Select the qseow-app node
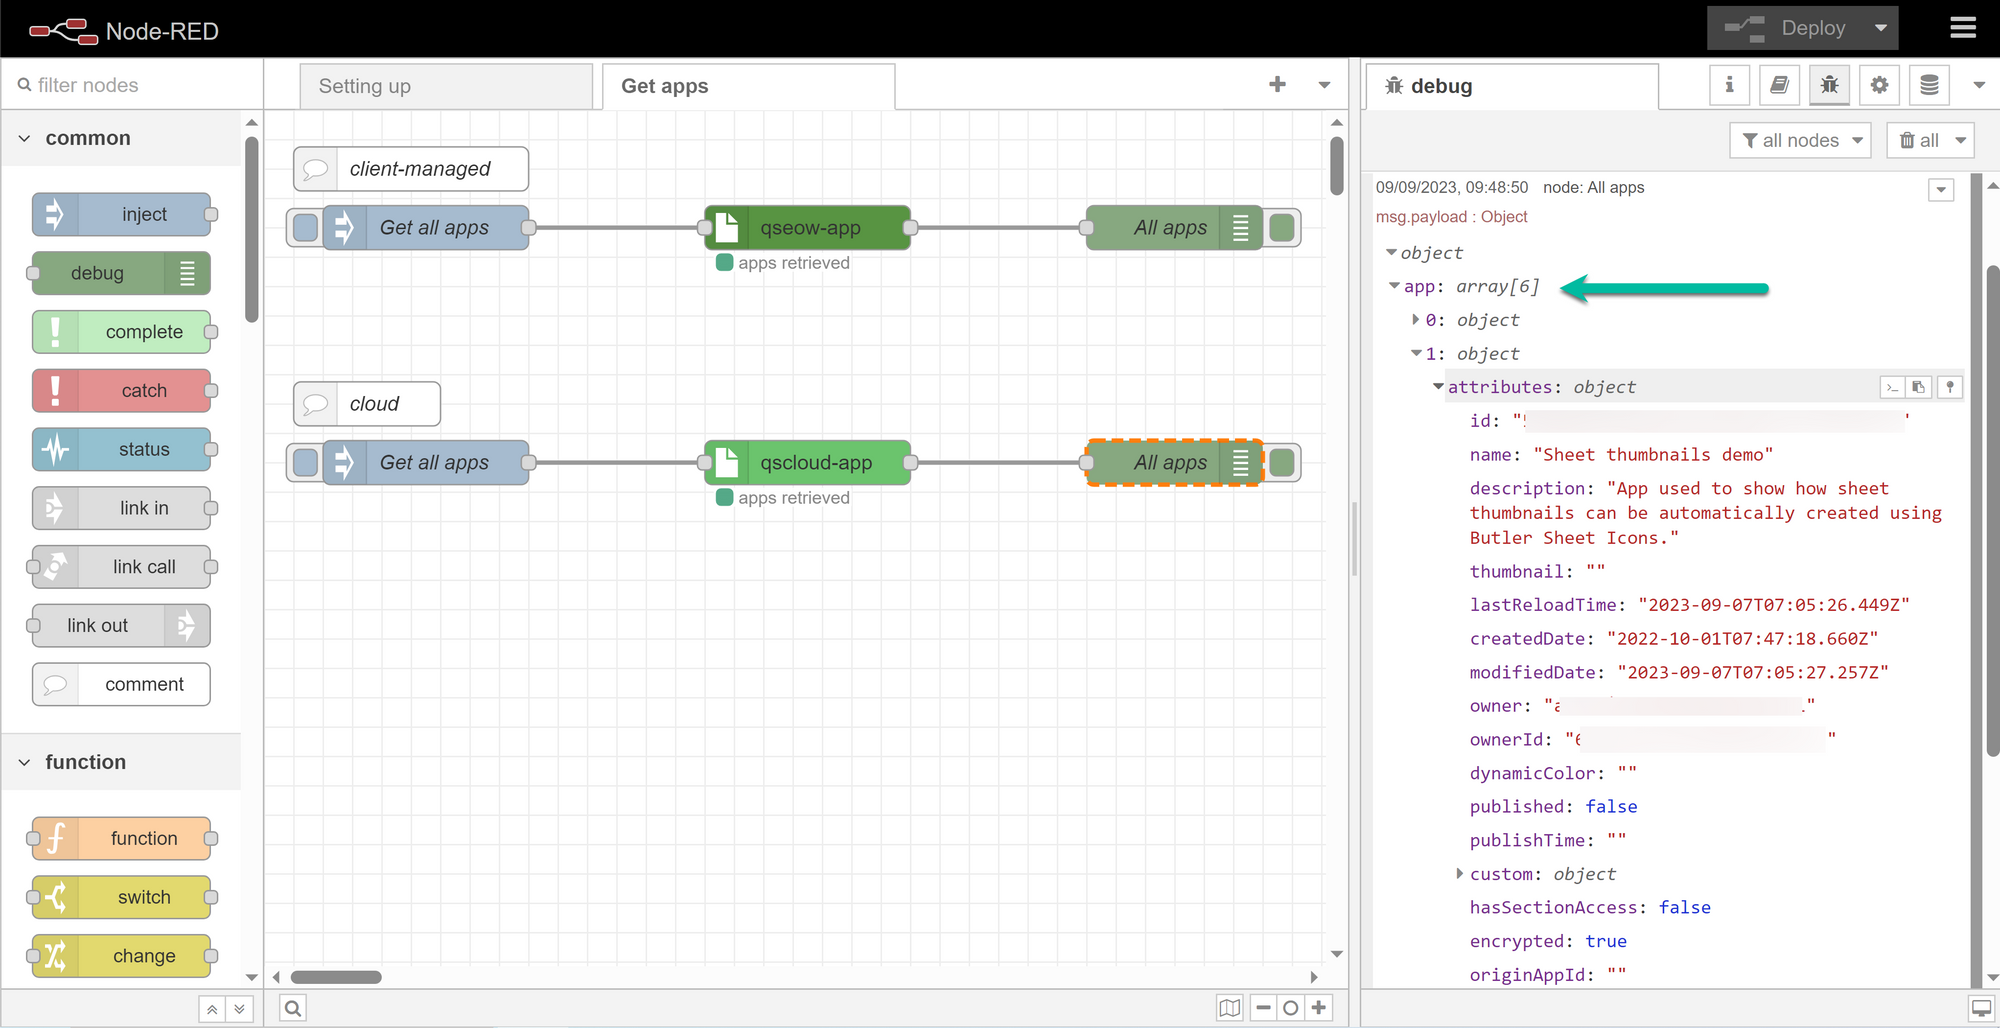2000x1028 pixels. [808, 227]
